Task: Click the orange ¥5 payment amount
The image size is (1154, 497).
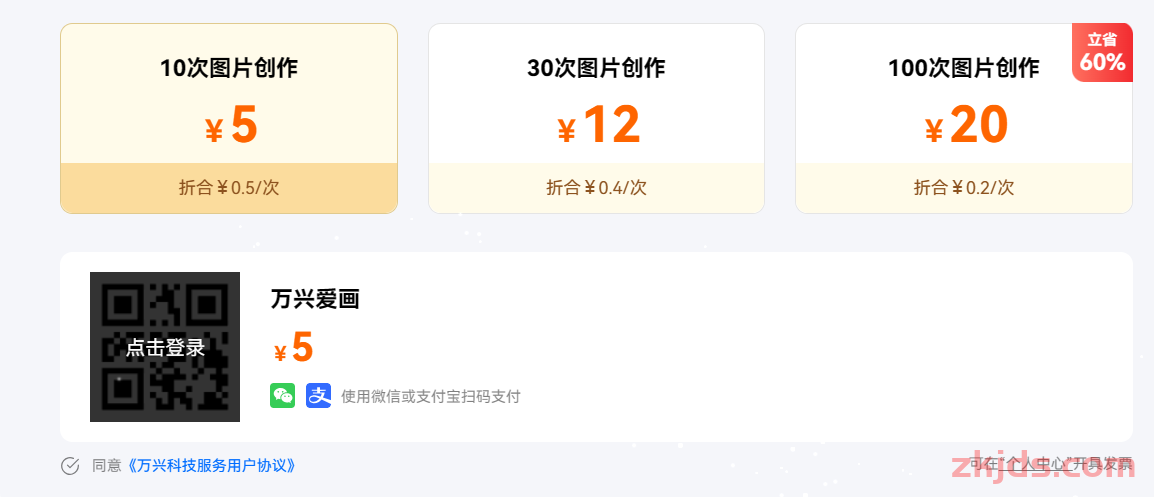Action: point(293,348)
